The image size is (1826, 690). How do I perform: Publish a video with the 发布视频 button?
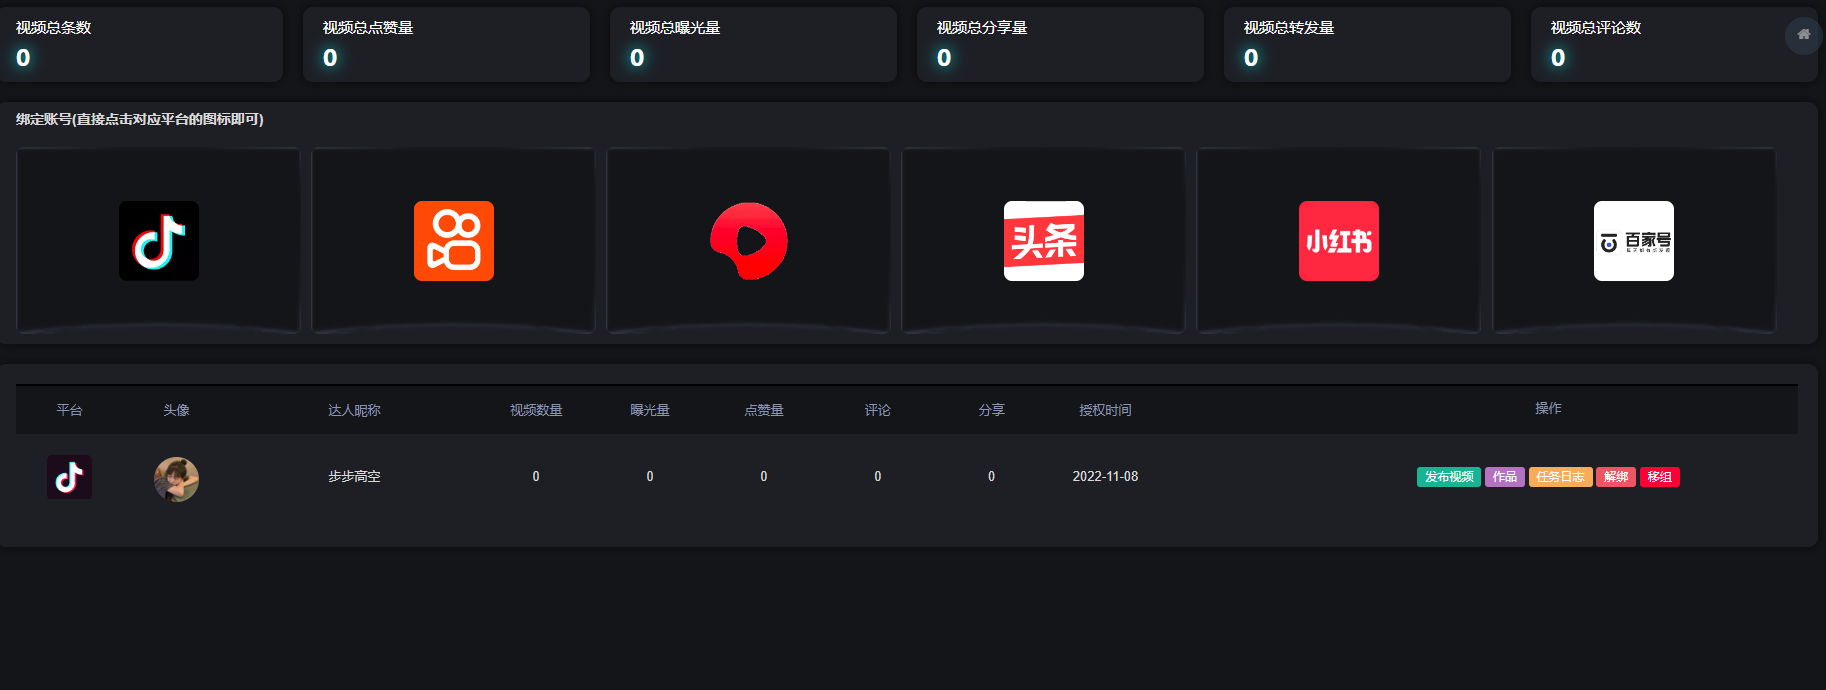(x=1449, y=477)
